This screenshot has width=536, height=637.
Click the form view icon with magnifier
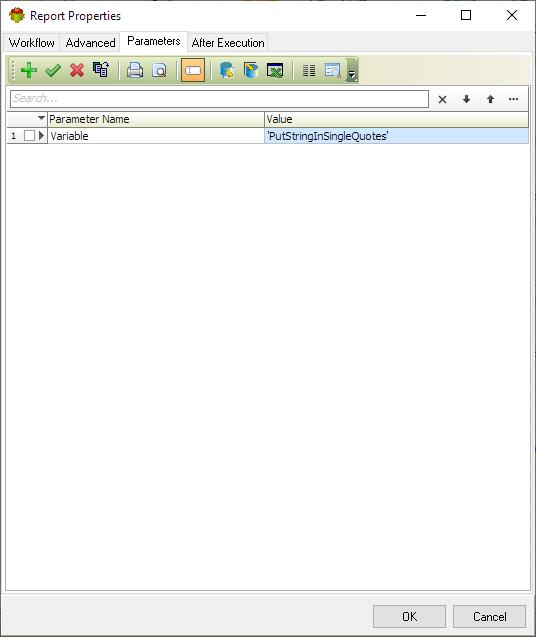pyautogui.click(x=332, y=70)
